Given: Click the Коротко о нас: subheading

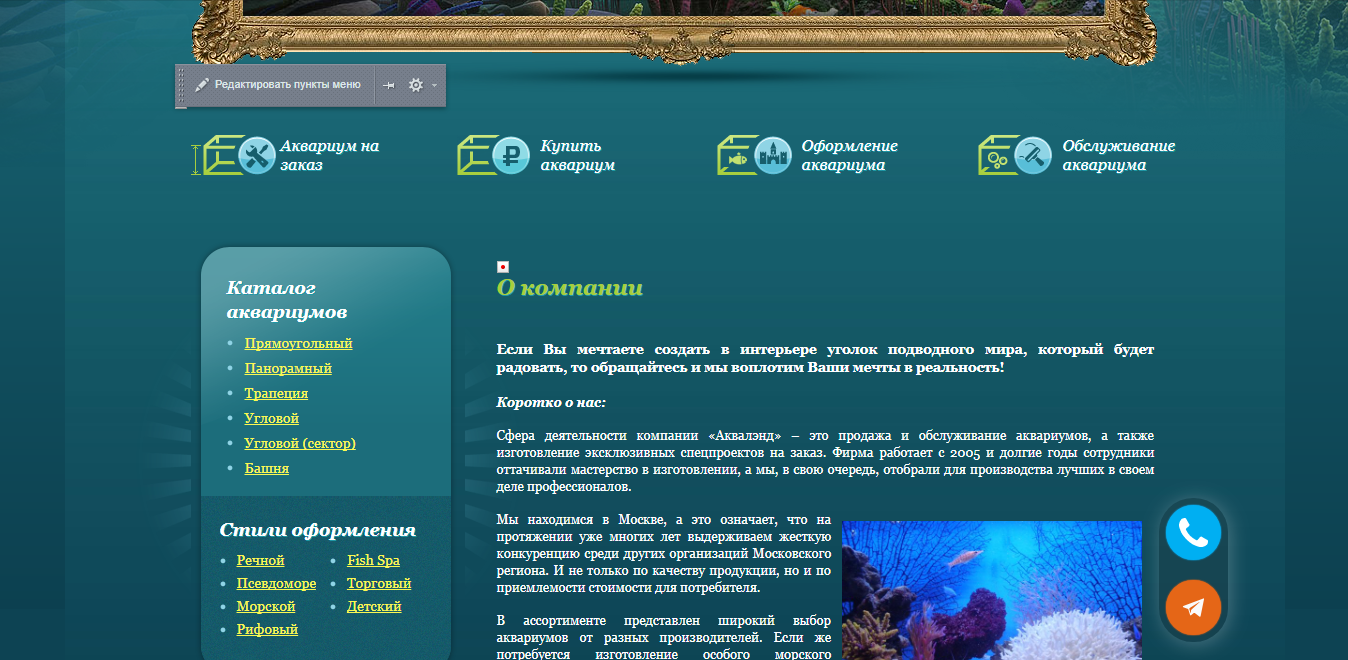Looking at the screenshot, I should tap(551, 402).
